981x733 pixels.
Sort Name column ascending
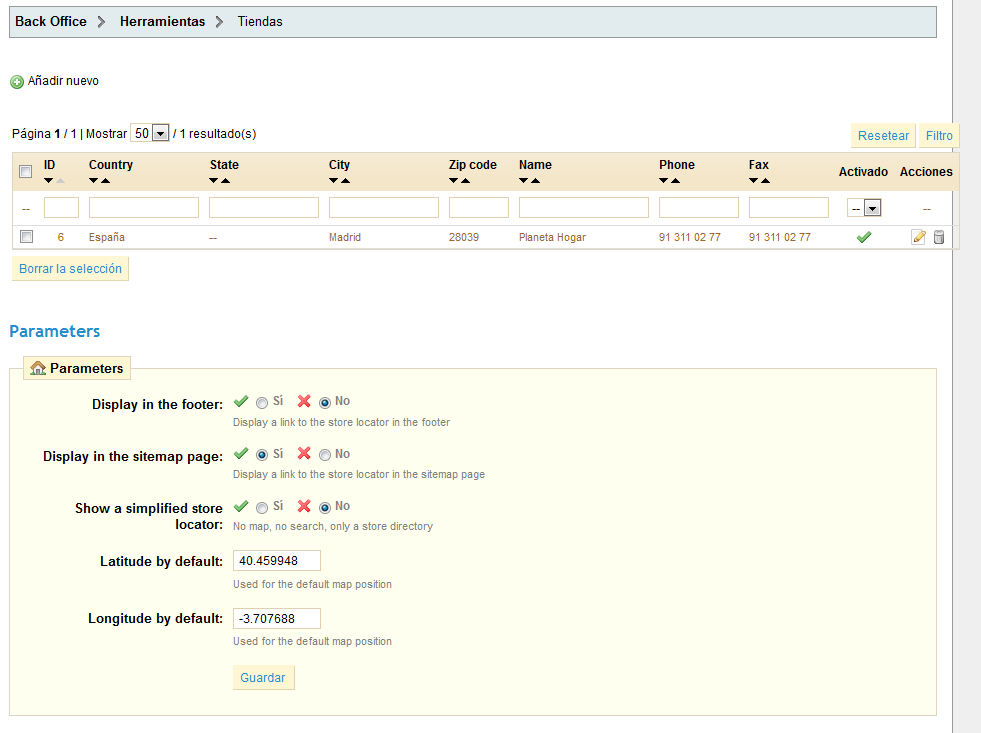pyautogui.click(x=536, y=181)
